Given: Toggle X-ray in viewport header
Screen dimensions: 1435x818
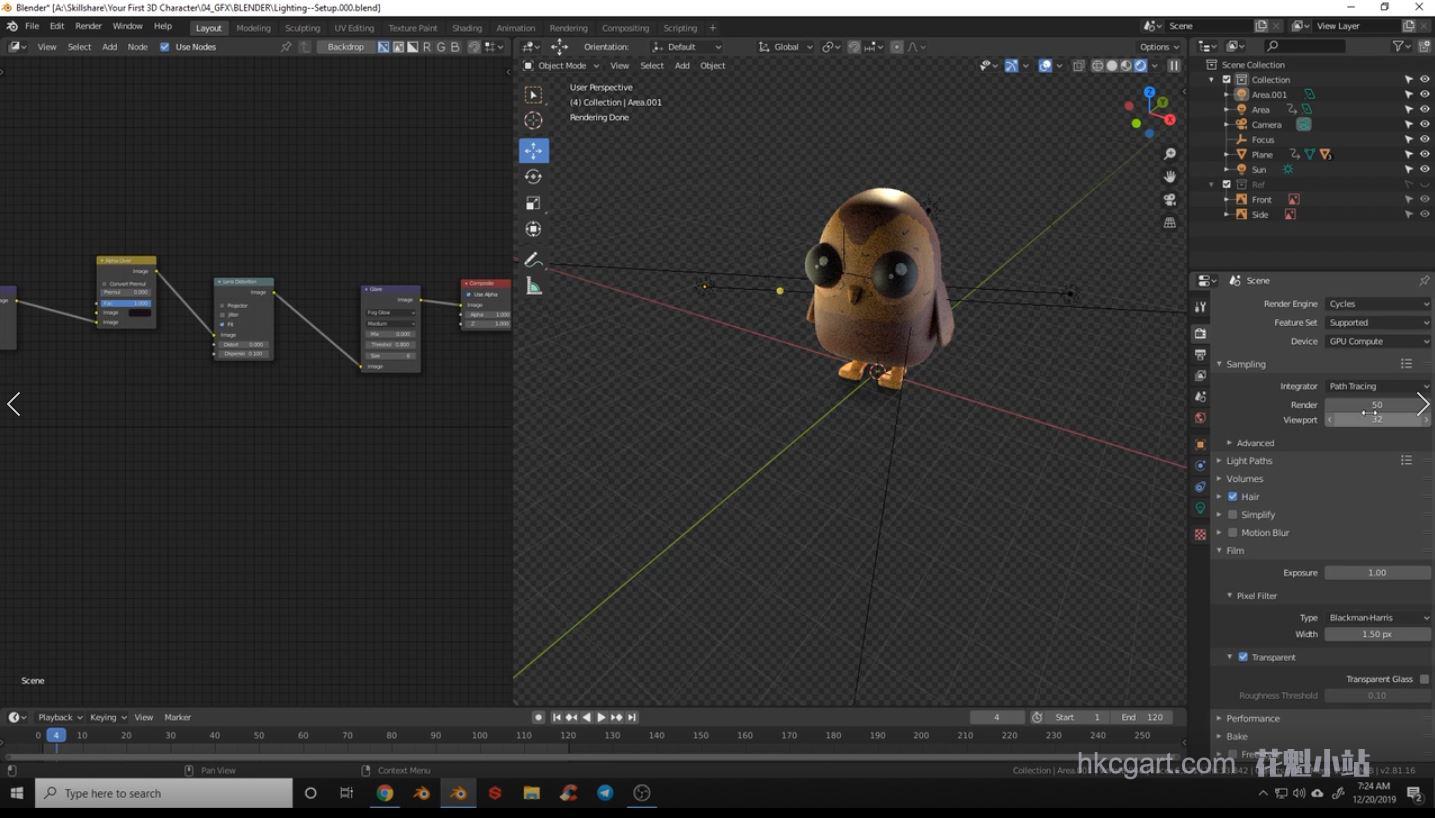Looking at the screenshot, I should click(1078, 66).
